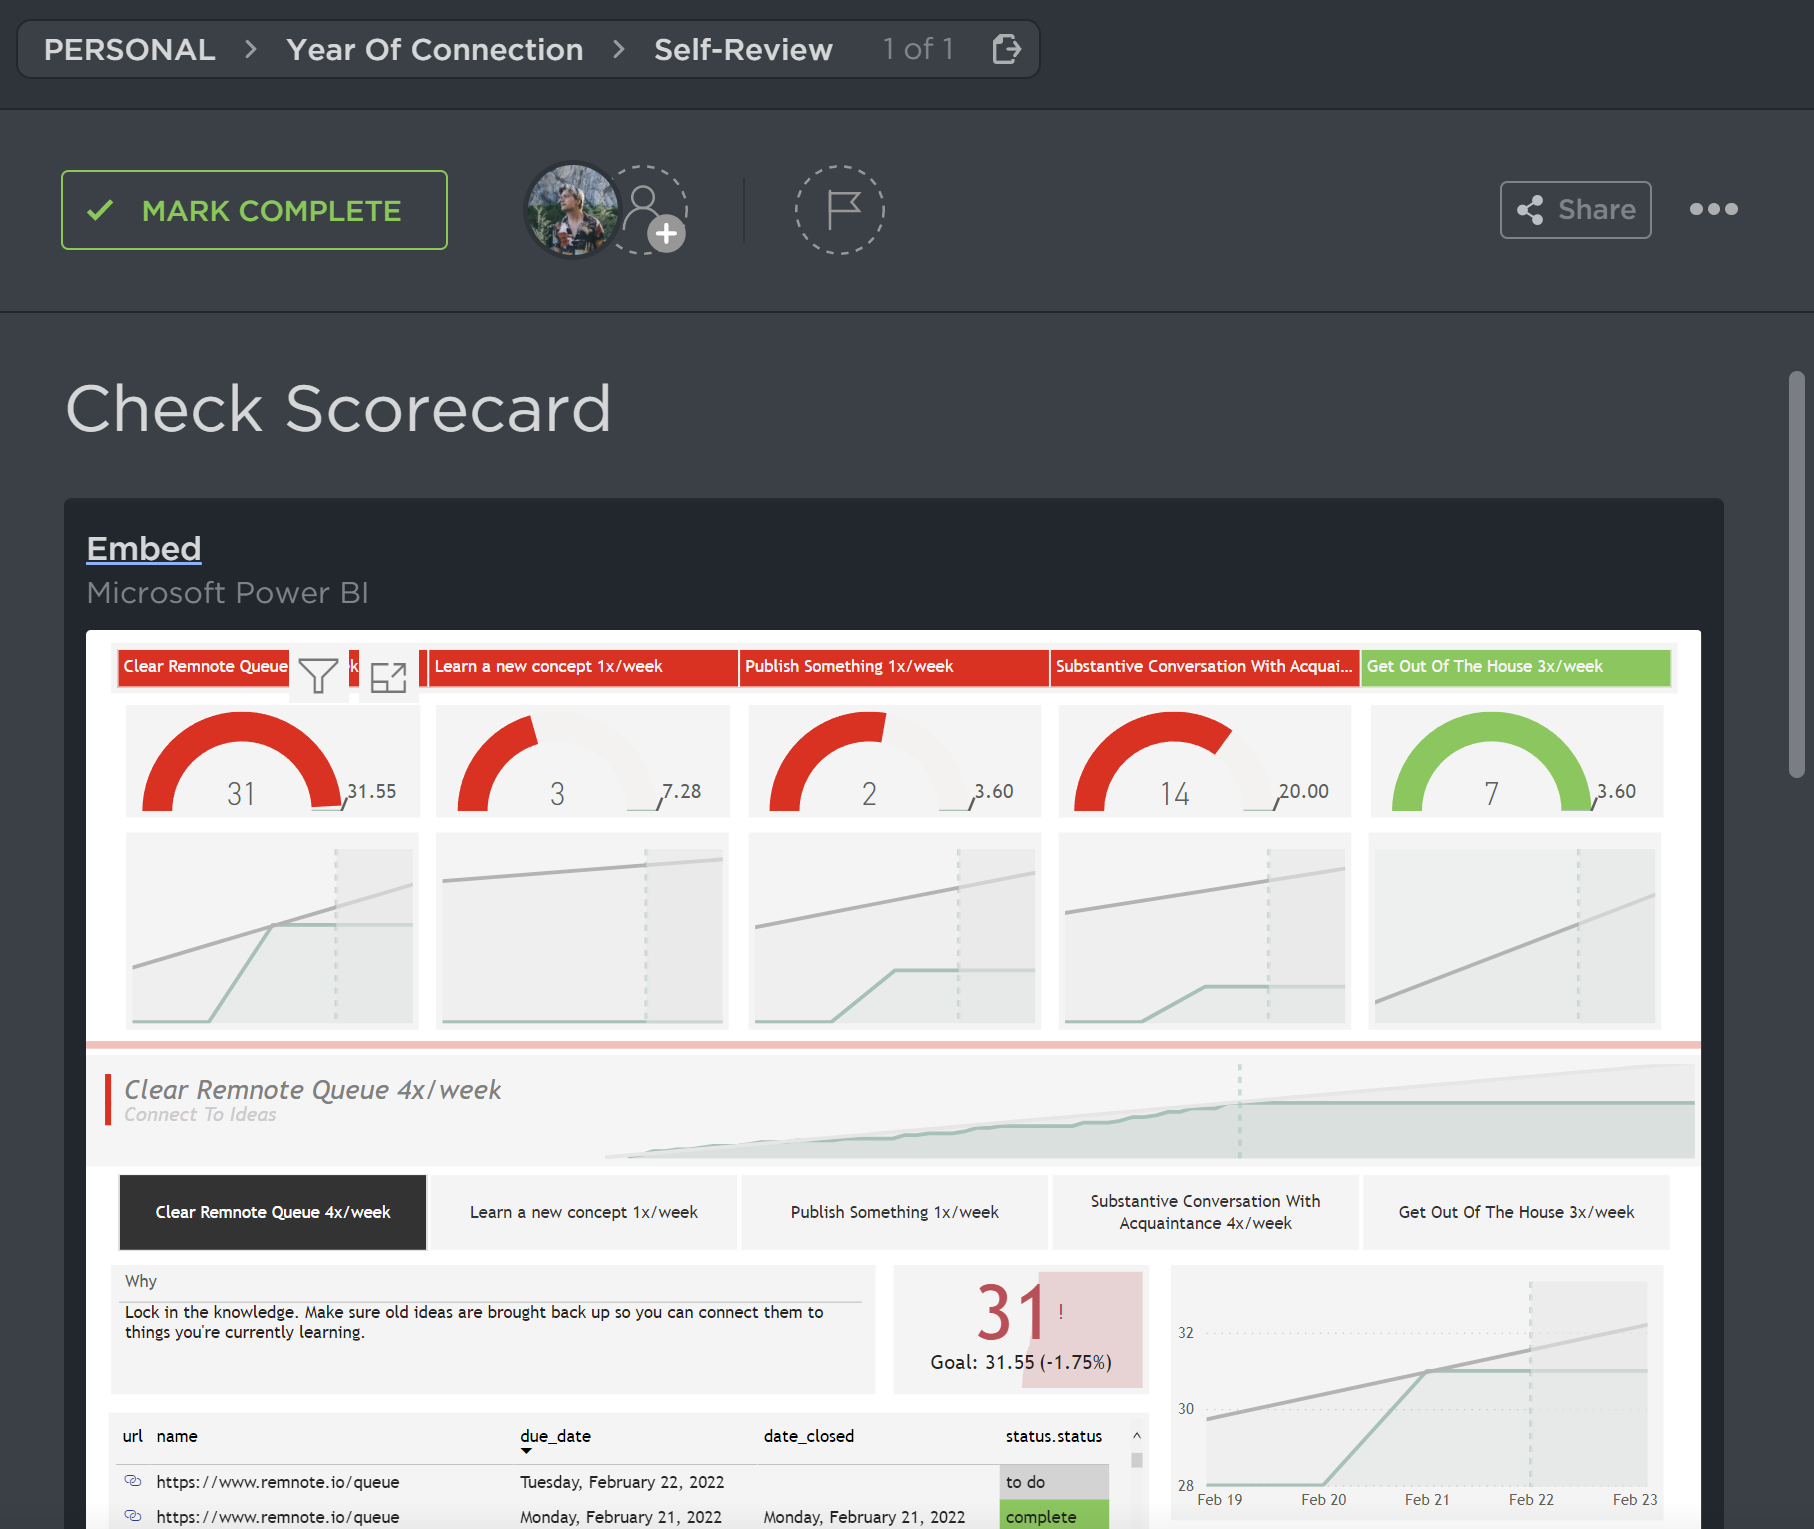
Task: Open the Embed link
Action: tap(144, 549)
